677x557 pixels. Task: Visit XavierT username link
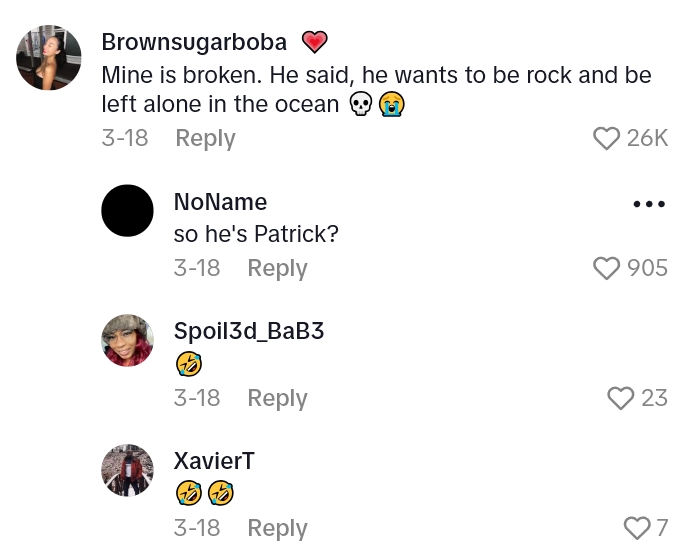[214, 461]
